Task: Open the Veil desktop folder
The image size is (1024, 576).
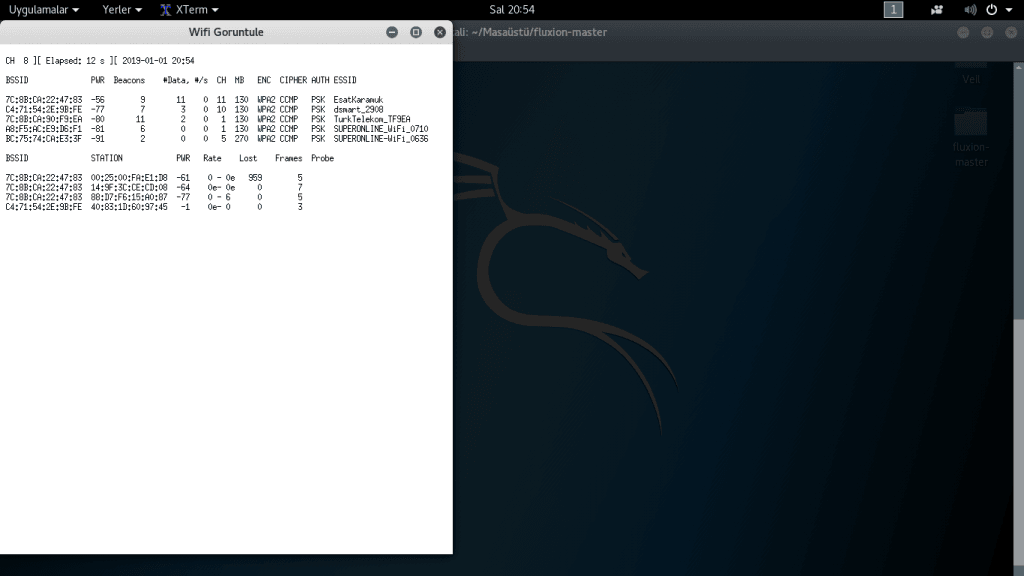Action: click(970, 73)
